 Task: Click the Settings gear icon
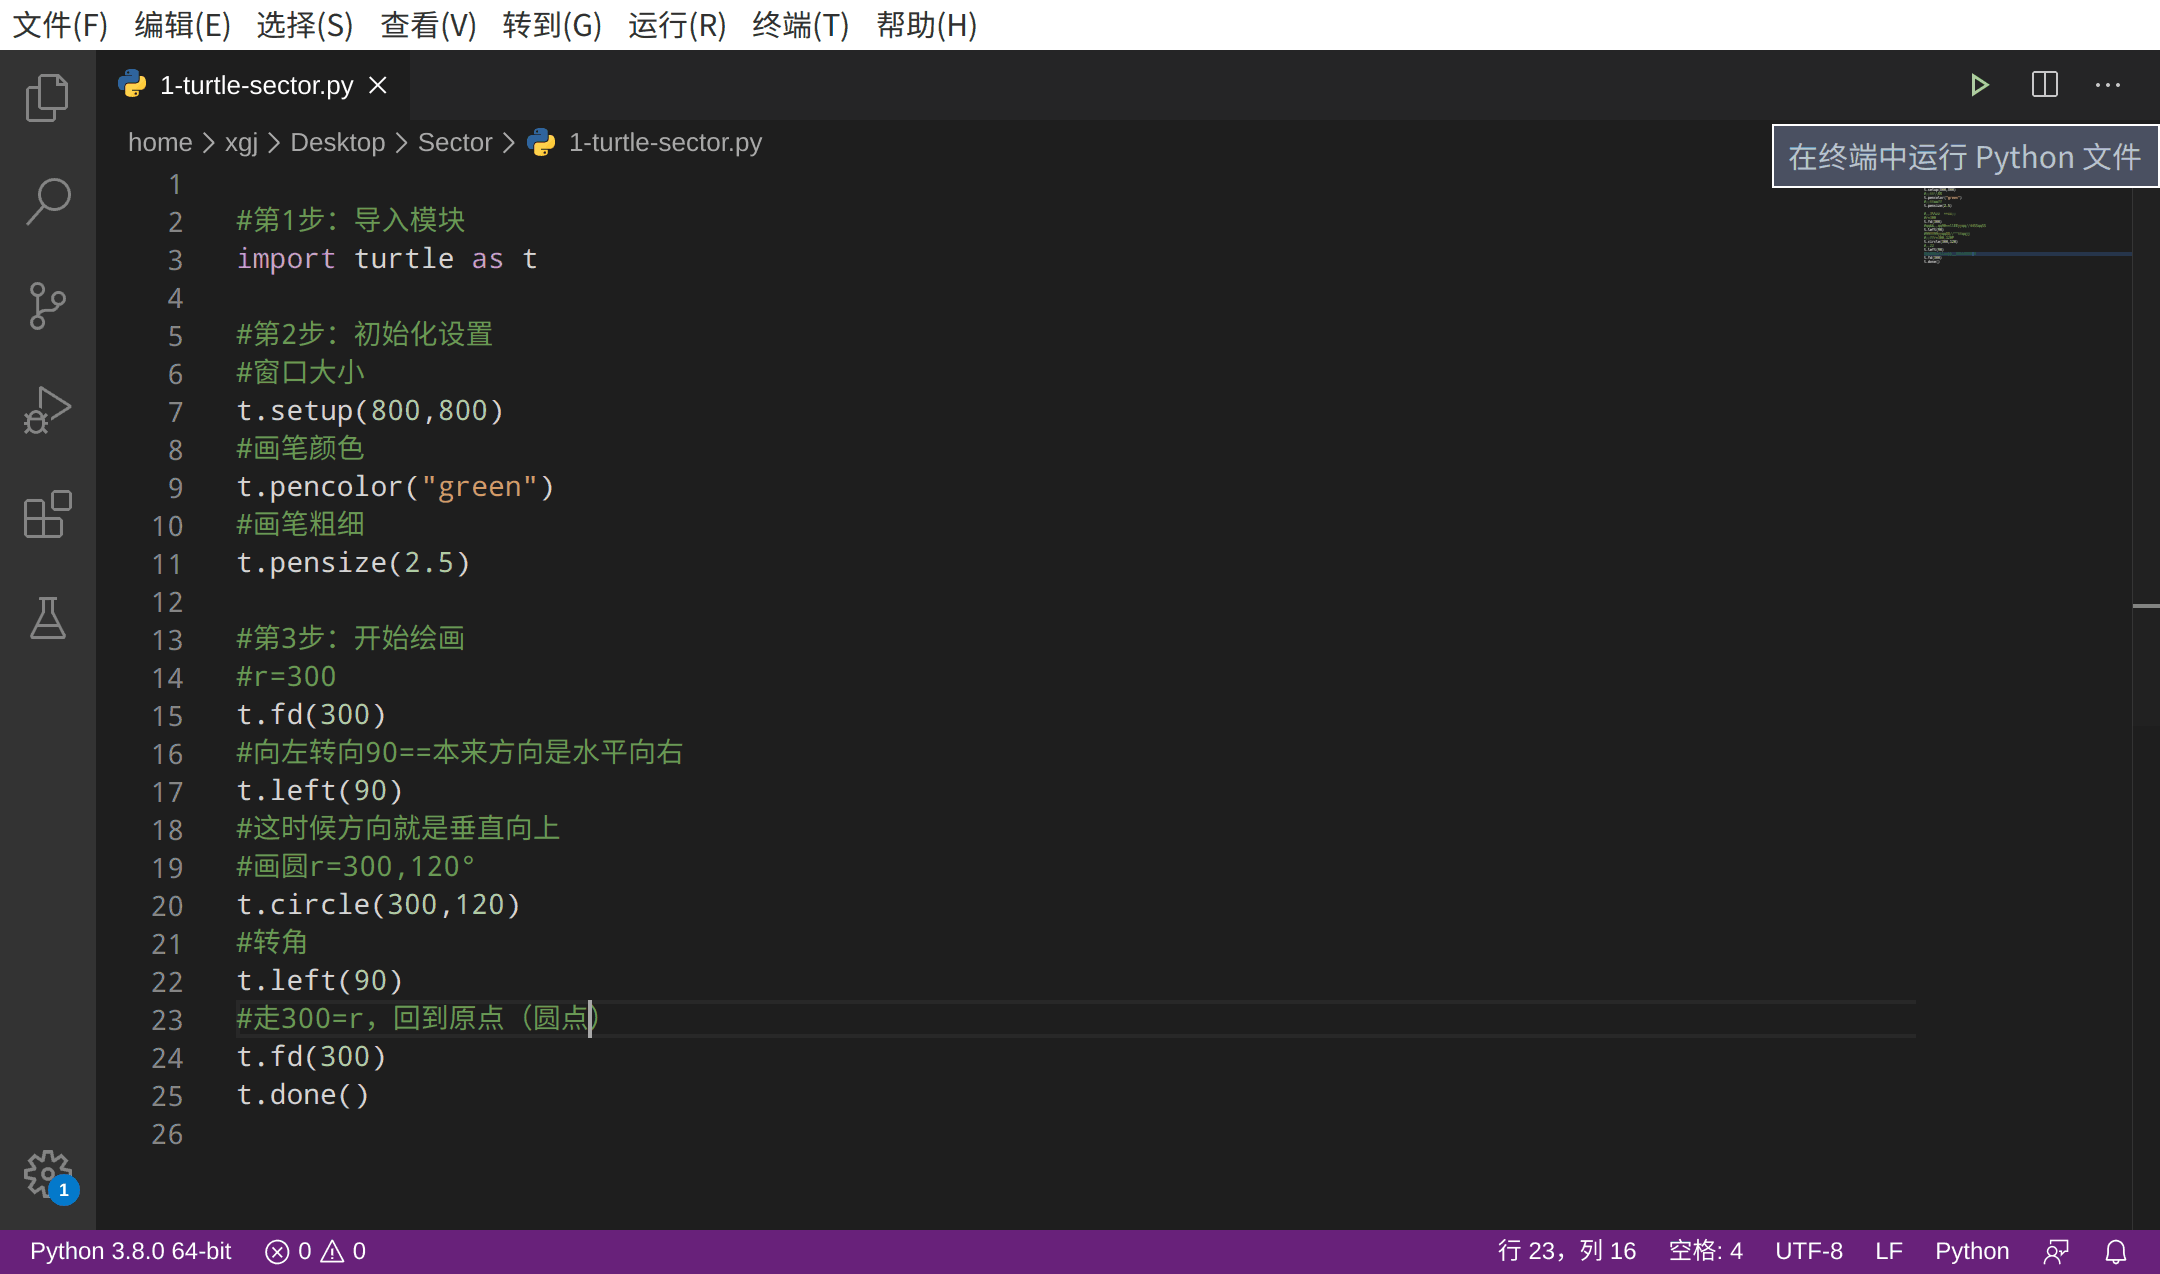tap(47, 1177)
